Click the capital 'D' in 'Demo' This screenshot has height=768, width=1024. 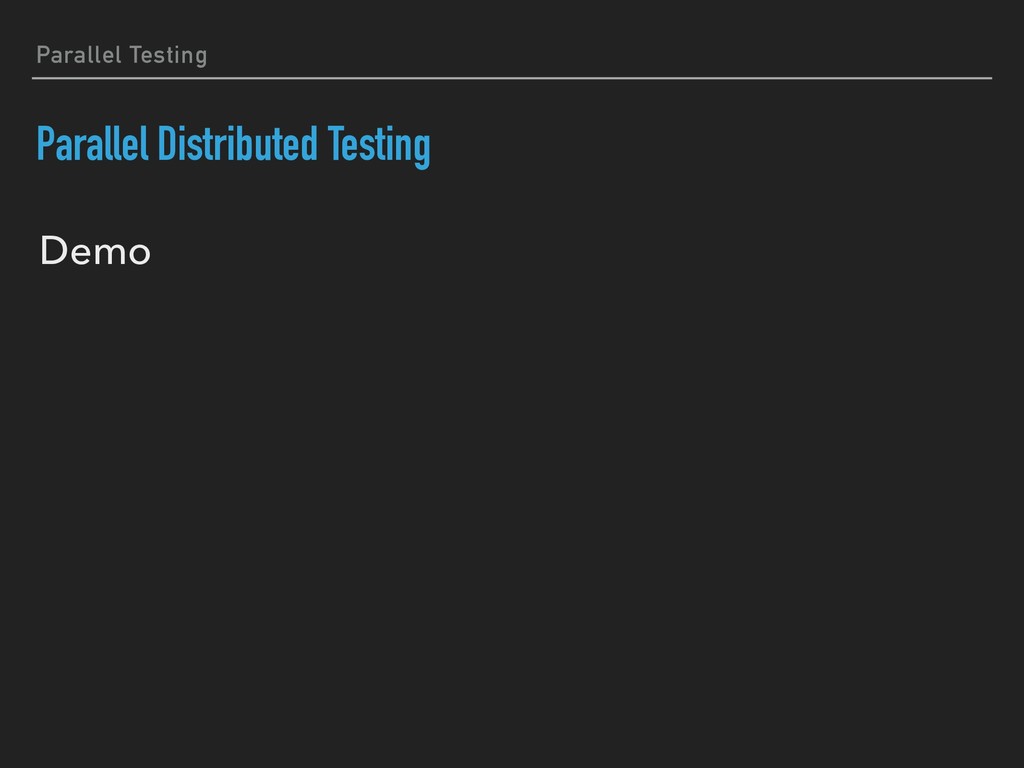tap(54, 251)
